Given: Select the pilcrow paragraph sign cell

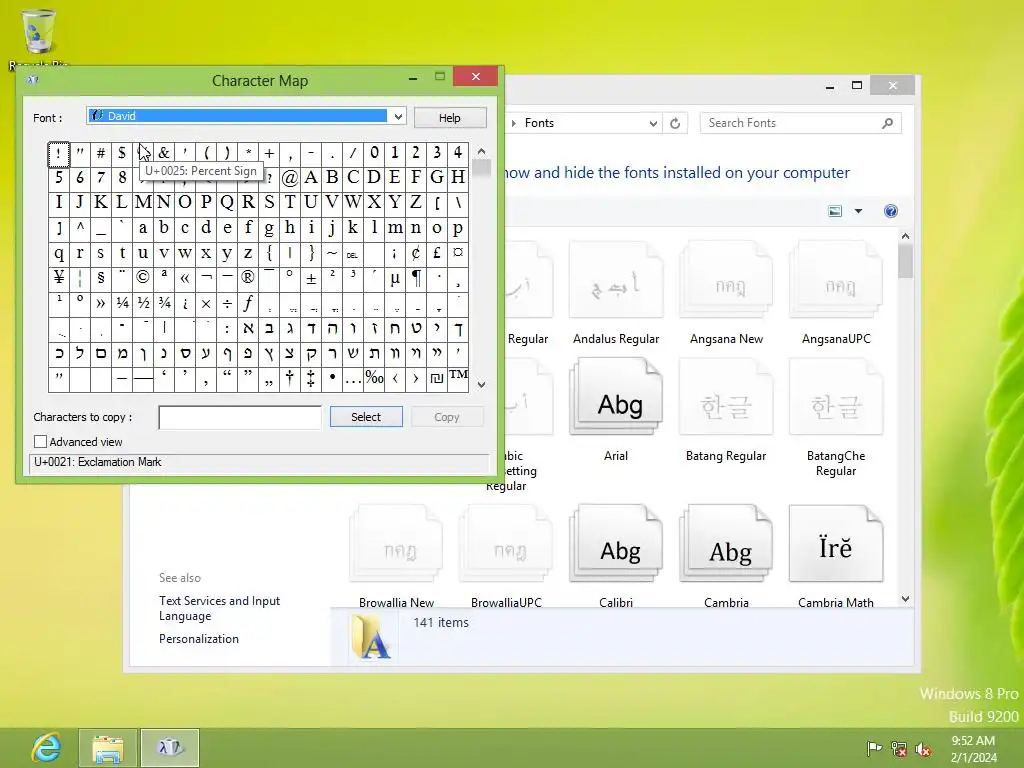Looking at the screenshot, I should [x=416, y=278].
